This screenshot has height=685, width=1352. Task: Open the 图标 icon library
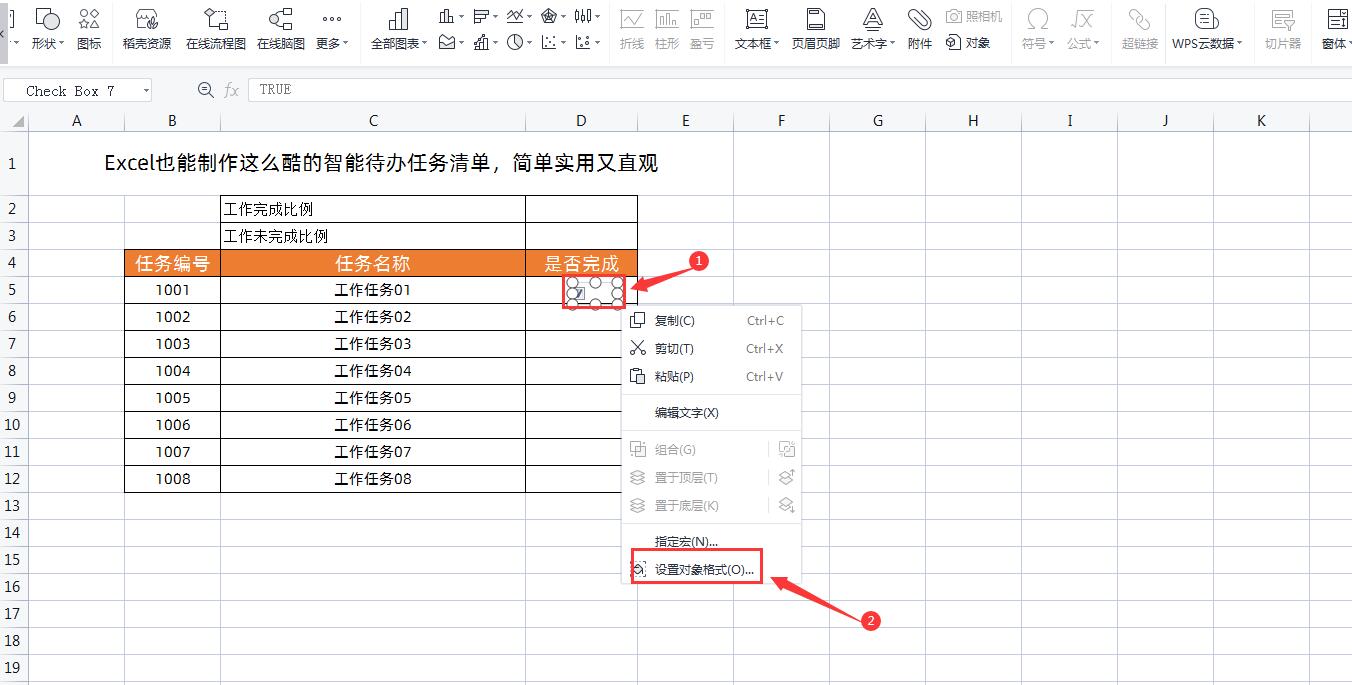point(89,28)
